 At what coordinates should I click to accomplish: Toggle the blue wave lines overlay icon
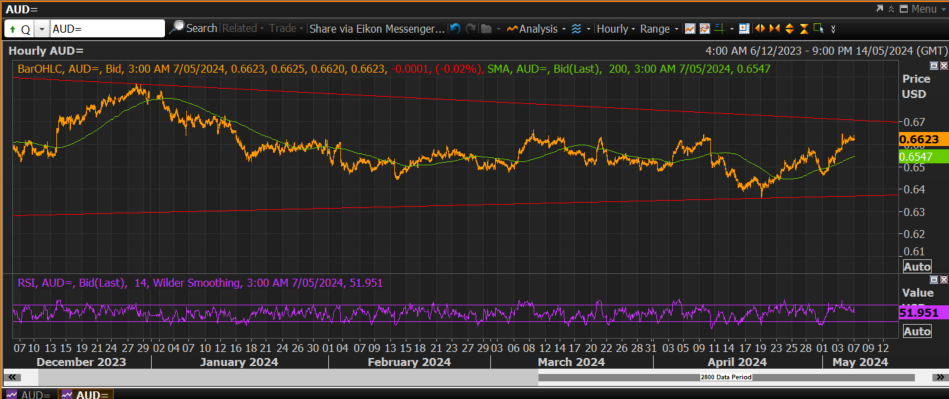point(576,28)
